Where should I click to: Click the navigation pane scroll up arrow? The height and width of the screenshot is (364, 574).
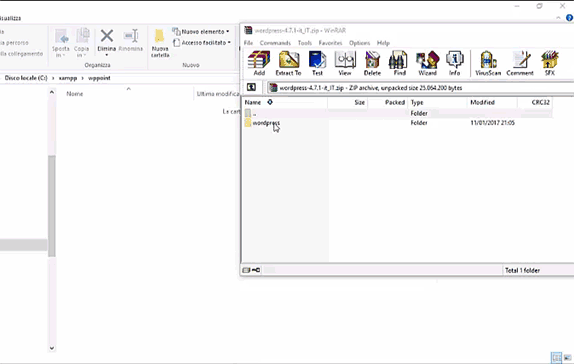pos(52,92)
